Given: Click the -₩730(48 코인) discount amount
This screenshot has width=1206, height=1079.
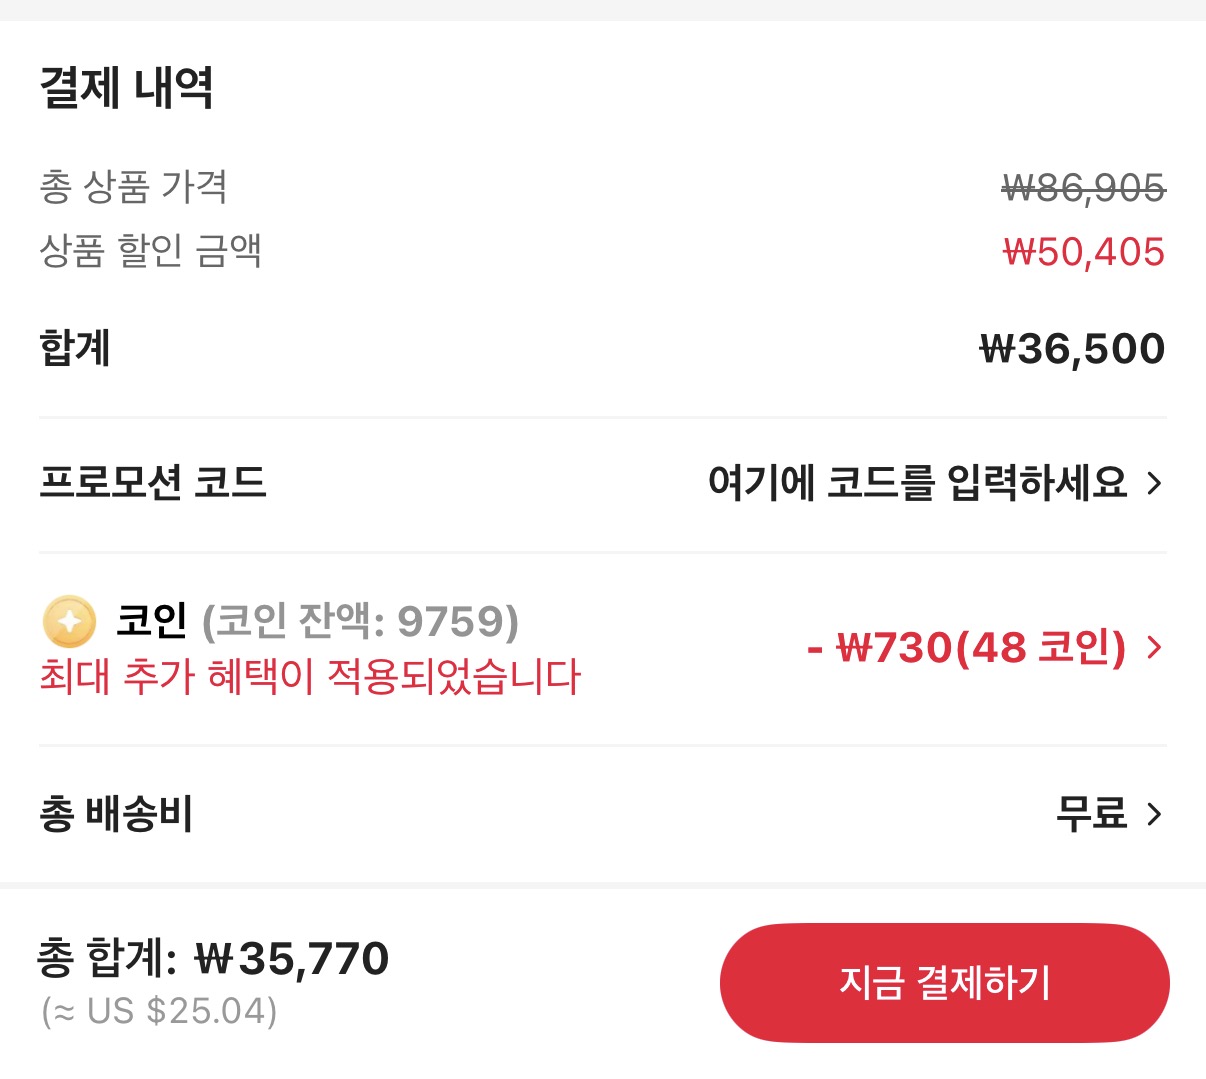Looking at the screenshot, I should [x=966, y=648].
